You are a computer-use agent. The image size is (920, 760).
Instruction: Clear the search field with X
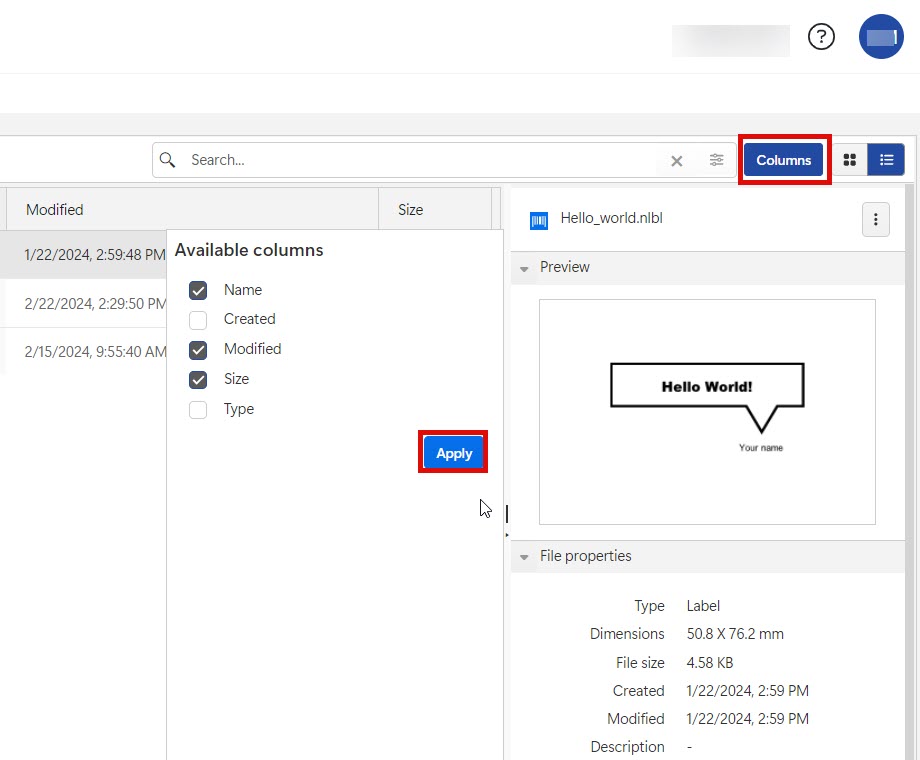coord(677,161)
